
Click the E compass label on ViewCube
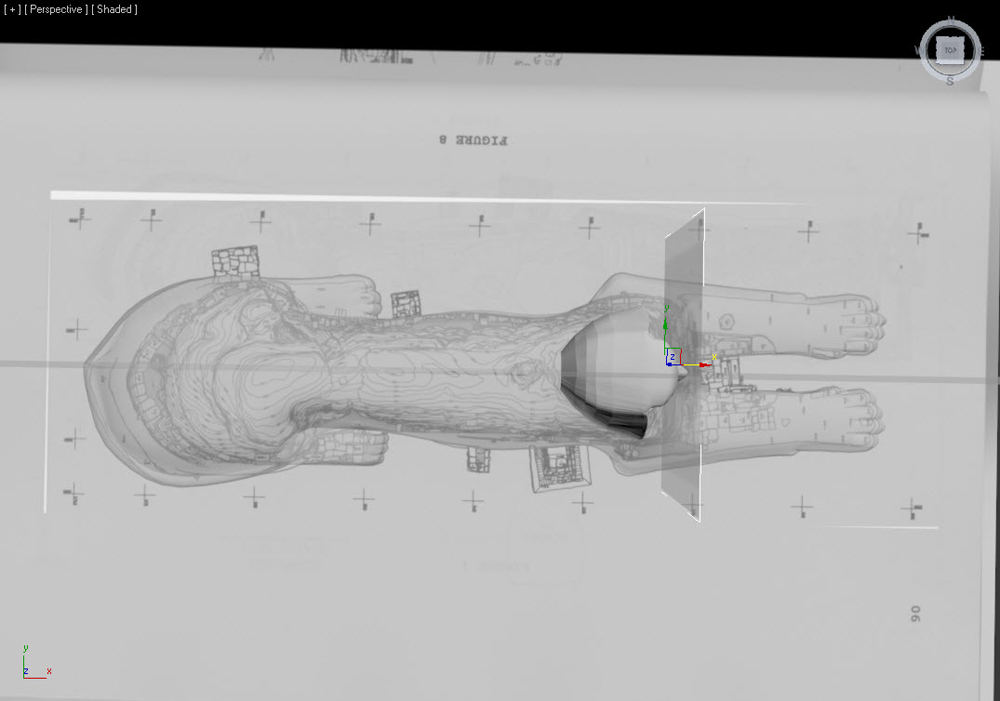click(982, 51)
